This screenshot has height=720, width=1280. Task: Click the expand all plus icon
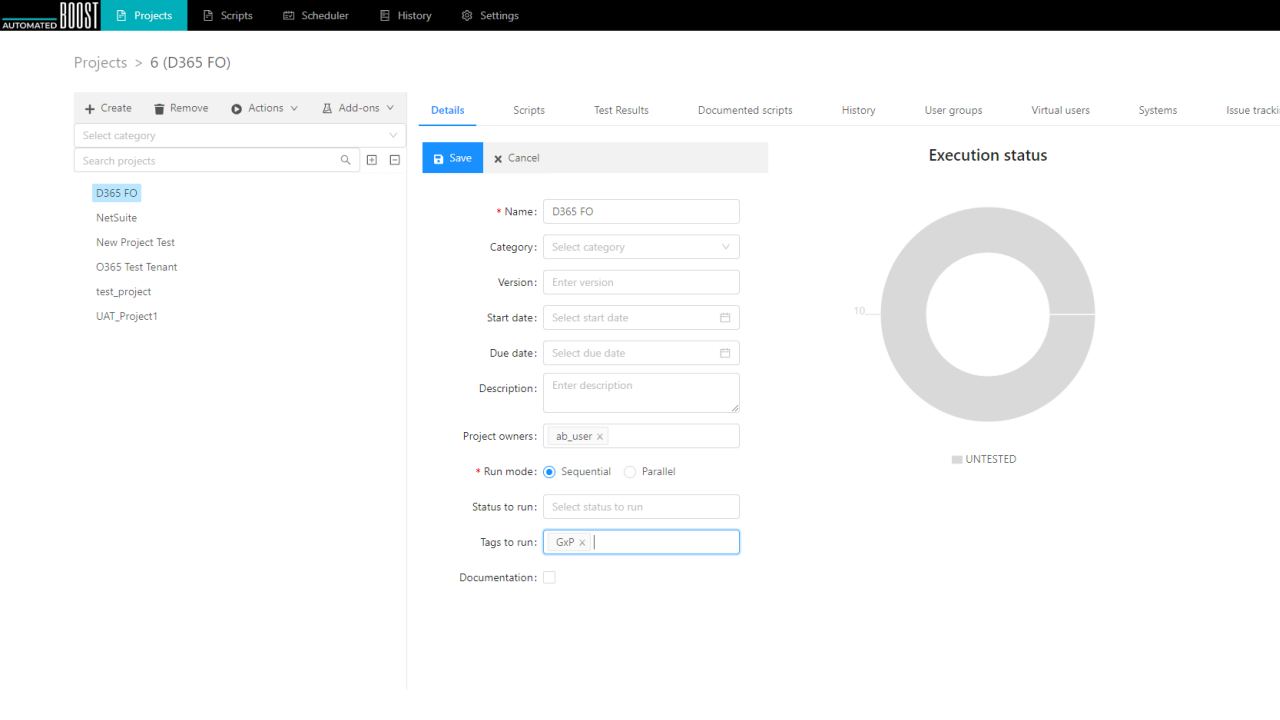[372, 160]
